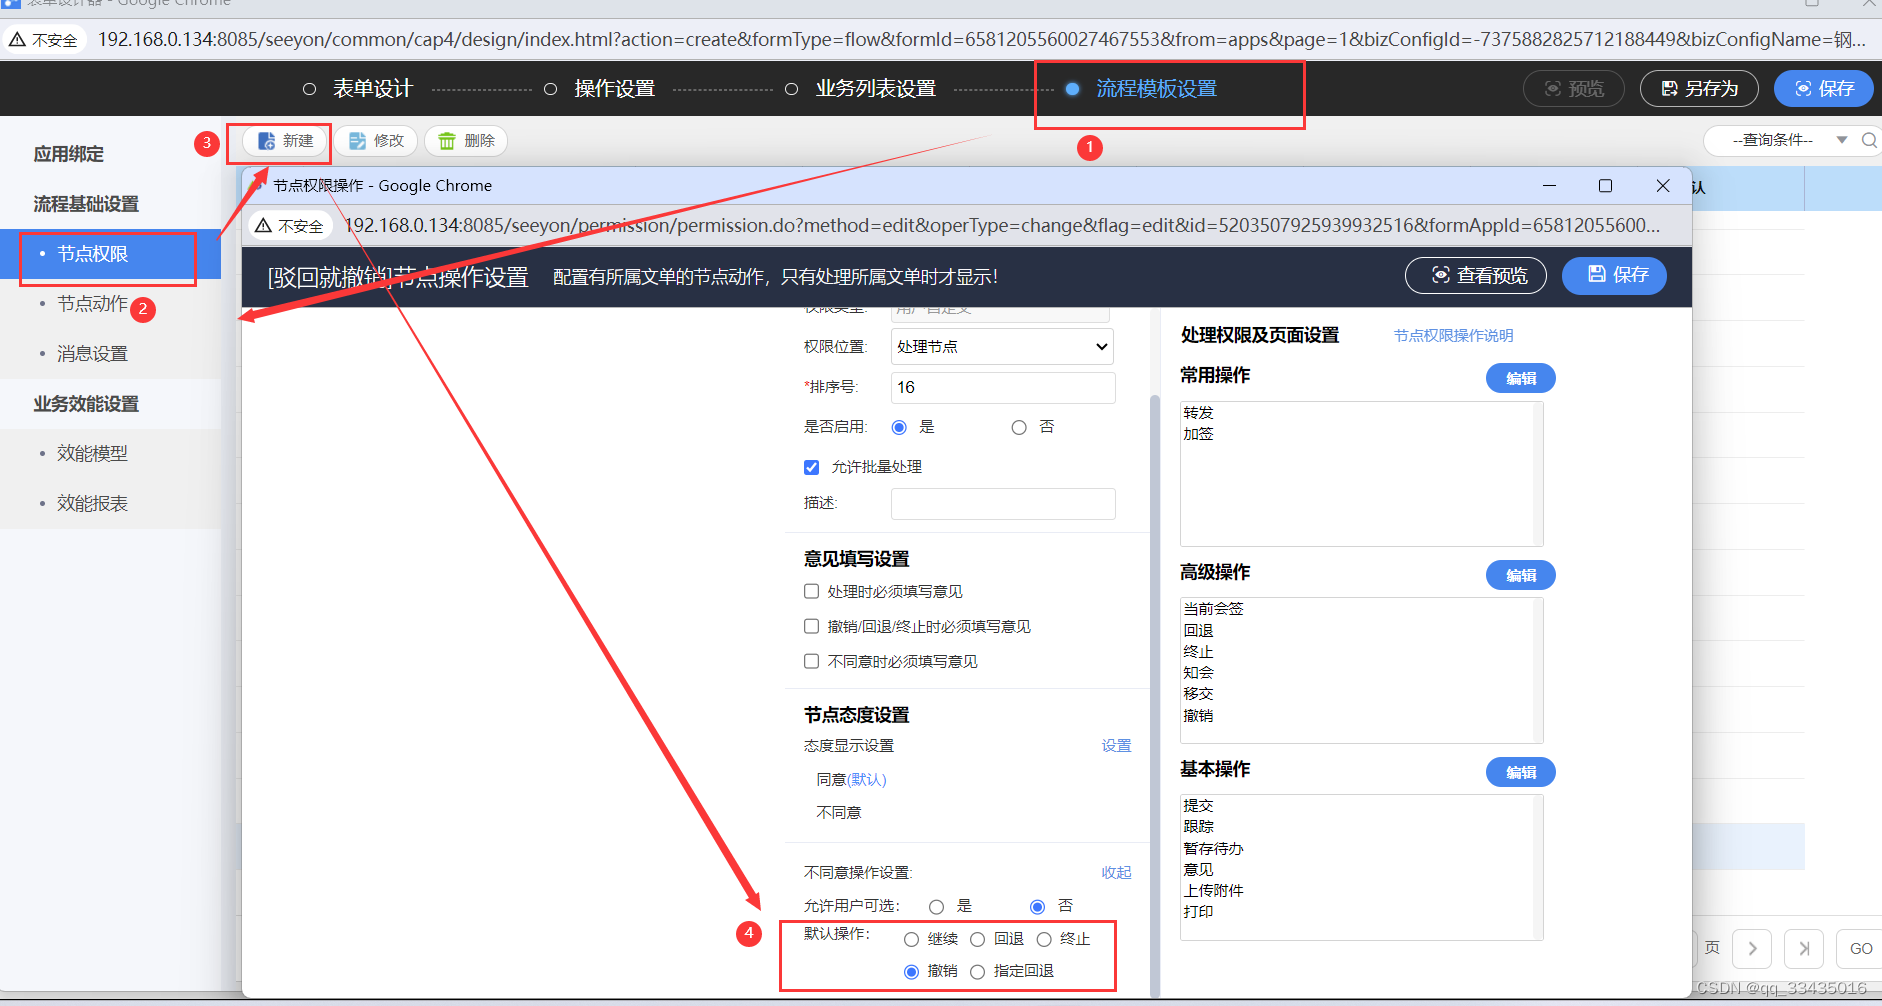Click 不安全 warning icon in main address bar

click(17, 40)
